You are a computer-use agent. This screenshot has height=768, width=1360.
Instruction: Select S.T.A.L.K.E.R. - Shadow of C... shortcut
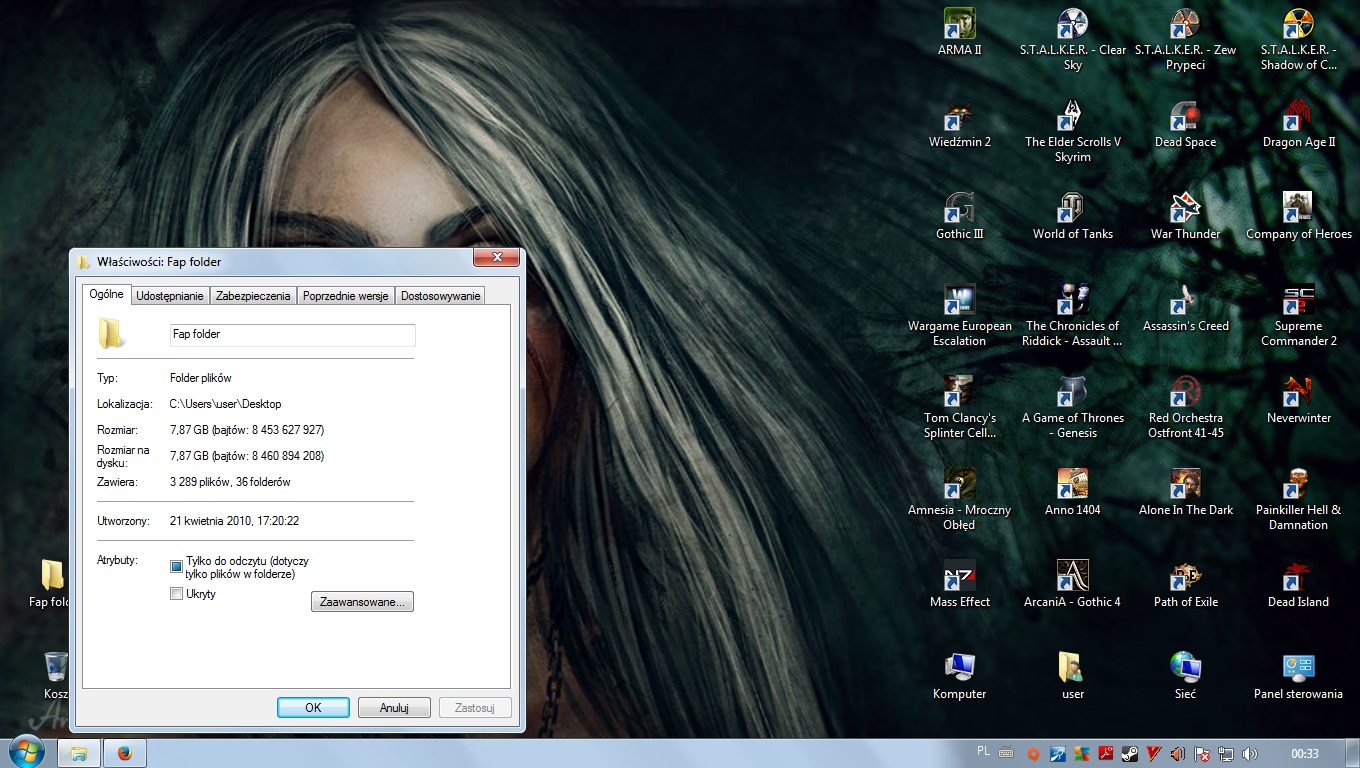pos(1298,39)
